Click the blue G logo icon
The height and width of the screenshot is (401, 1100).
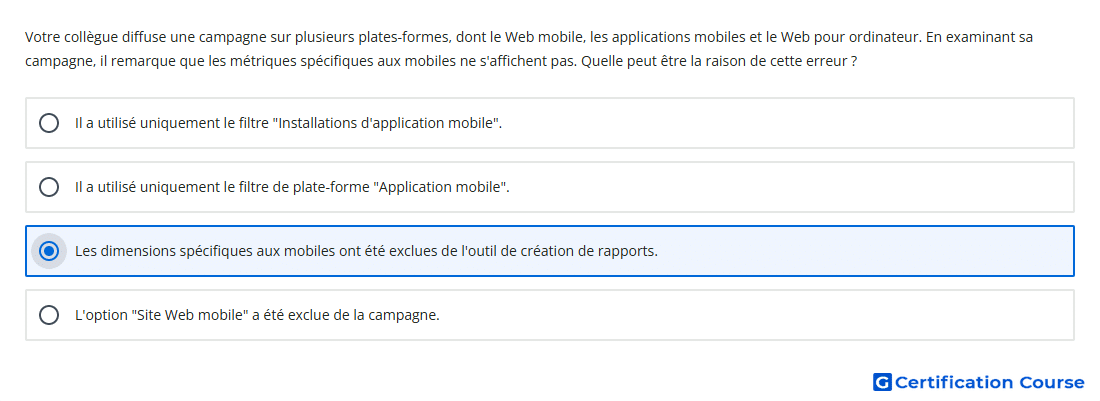[x=882, y=382]
